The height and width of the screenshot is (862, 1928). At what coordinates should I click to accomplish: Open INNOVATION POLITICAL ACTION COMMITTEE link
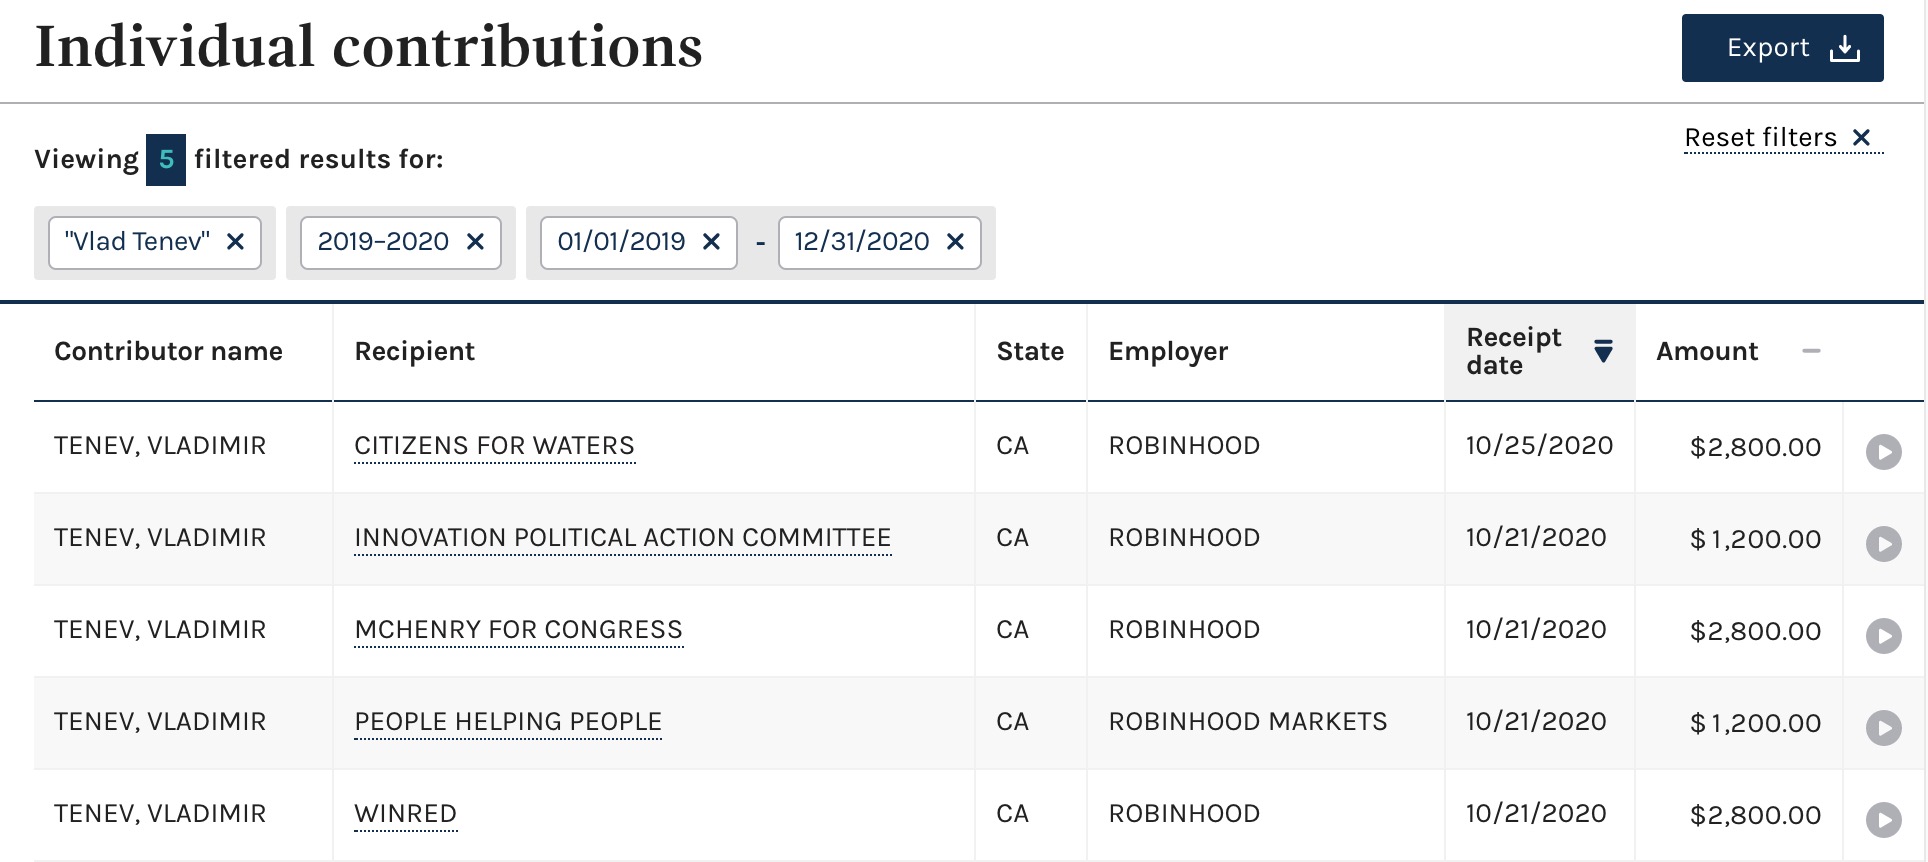tap(622, 538)
